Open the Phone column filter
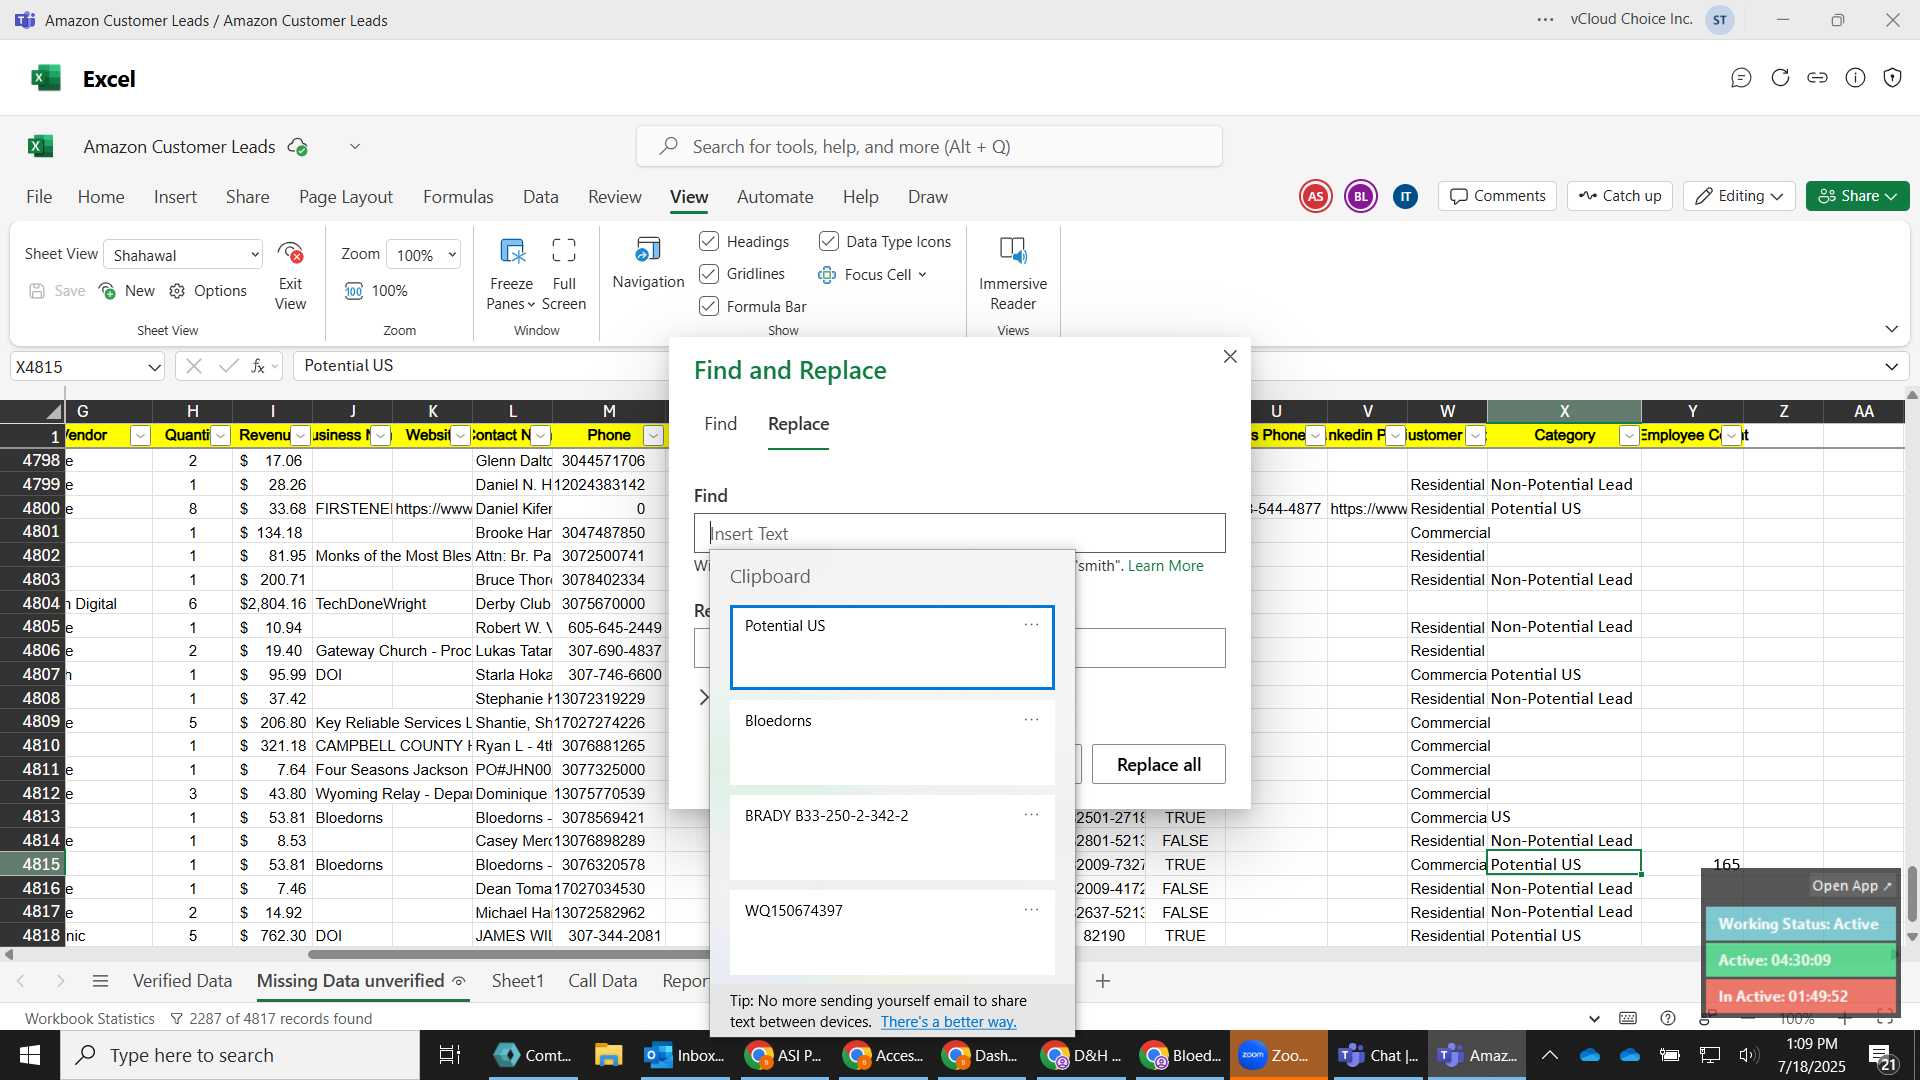Viewport: 1920px width, 1080px height. [x=653, y=436]
